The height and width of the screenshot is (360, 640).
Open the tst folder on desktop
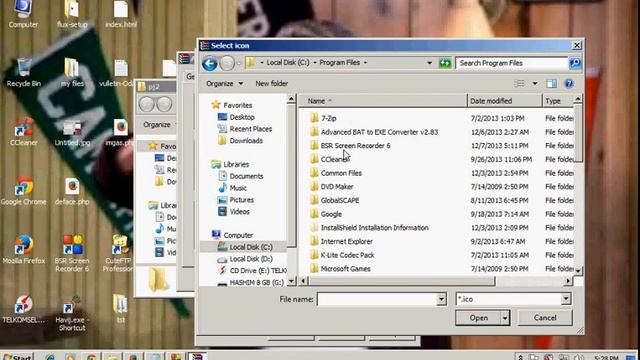120,309
